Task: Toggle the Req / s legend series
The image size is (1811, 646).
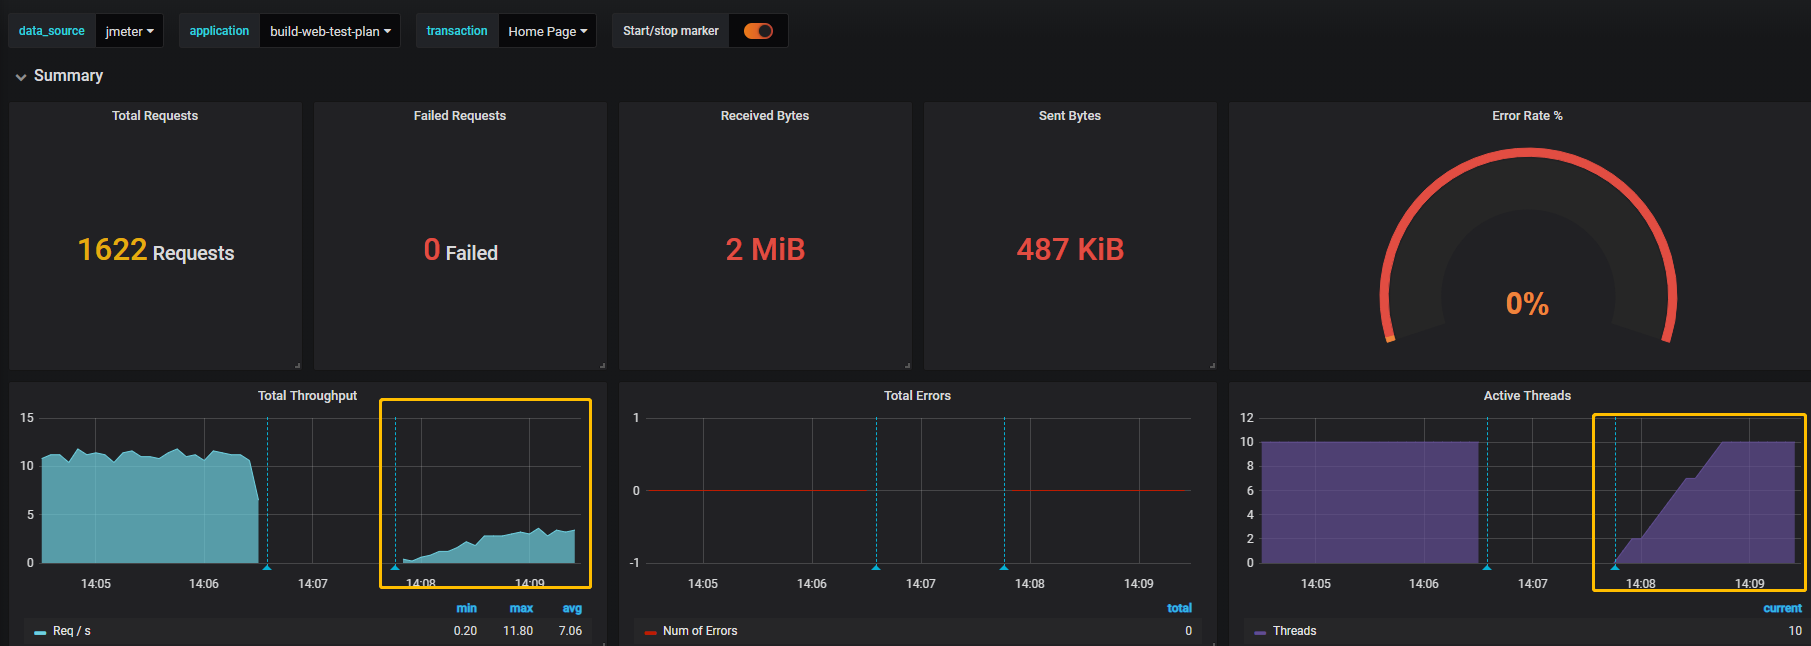Action: coord(72,631)
